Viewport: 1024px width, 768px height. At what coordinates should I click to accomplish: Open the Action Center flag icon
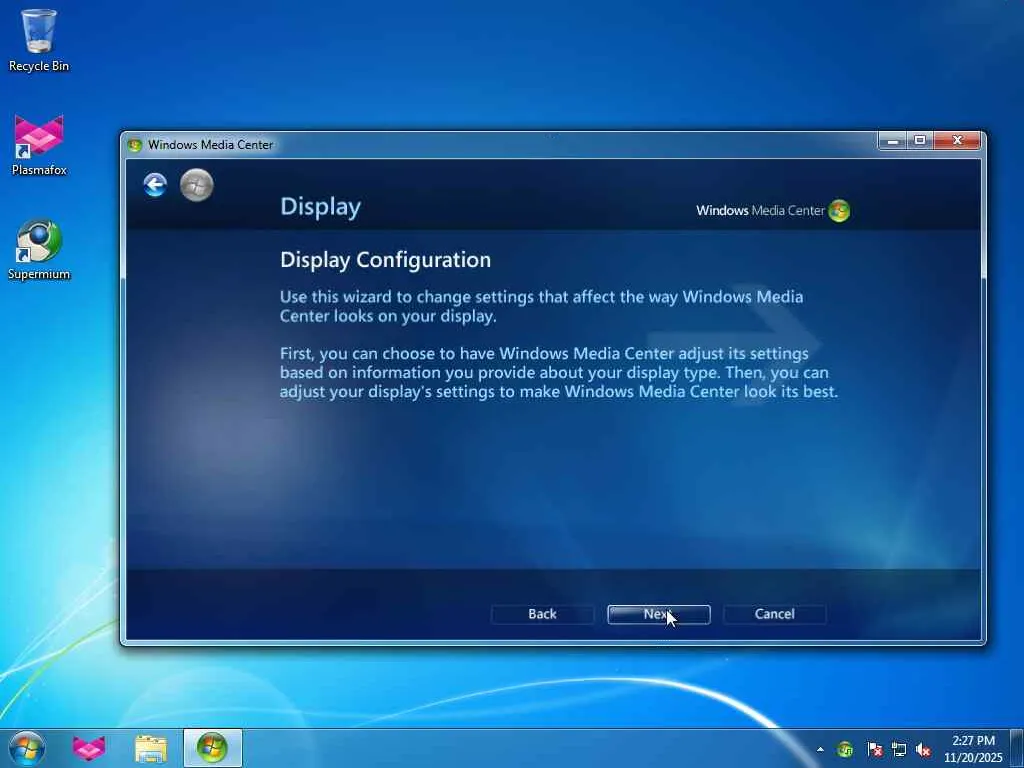874,750
